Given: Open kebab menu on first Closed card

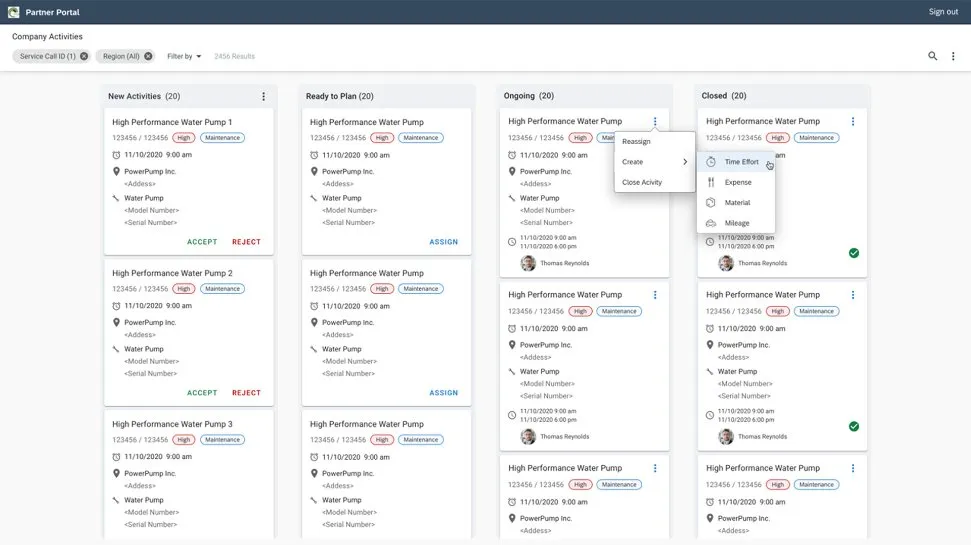Looking at the screenshot, I should (853, 122).
